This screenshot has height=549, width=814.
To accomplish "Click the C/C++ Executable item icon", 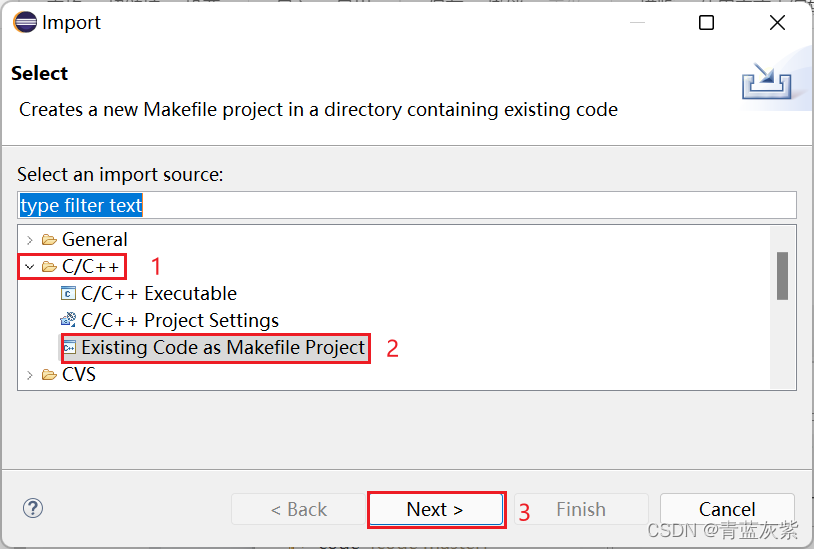I will (x=68, y=294).
